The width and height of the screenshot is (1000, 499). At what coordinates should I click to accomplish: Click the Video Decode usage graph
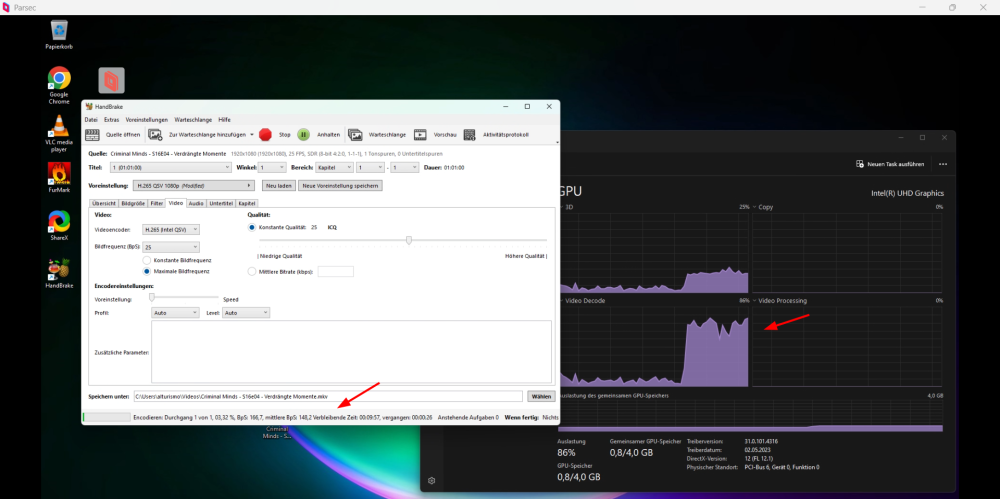[x=652, y=346]
